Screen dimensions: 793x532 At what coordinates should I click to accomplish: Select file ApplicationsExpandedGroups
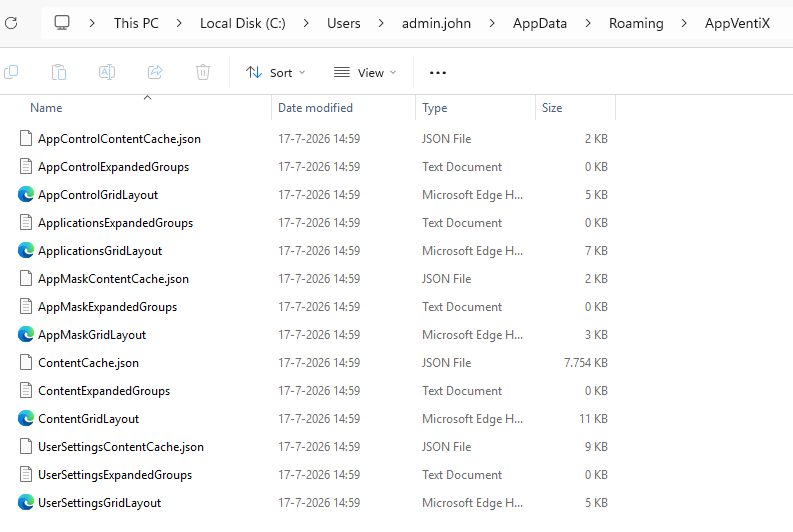pyautogui.click(x=115, y=223)
